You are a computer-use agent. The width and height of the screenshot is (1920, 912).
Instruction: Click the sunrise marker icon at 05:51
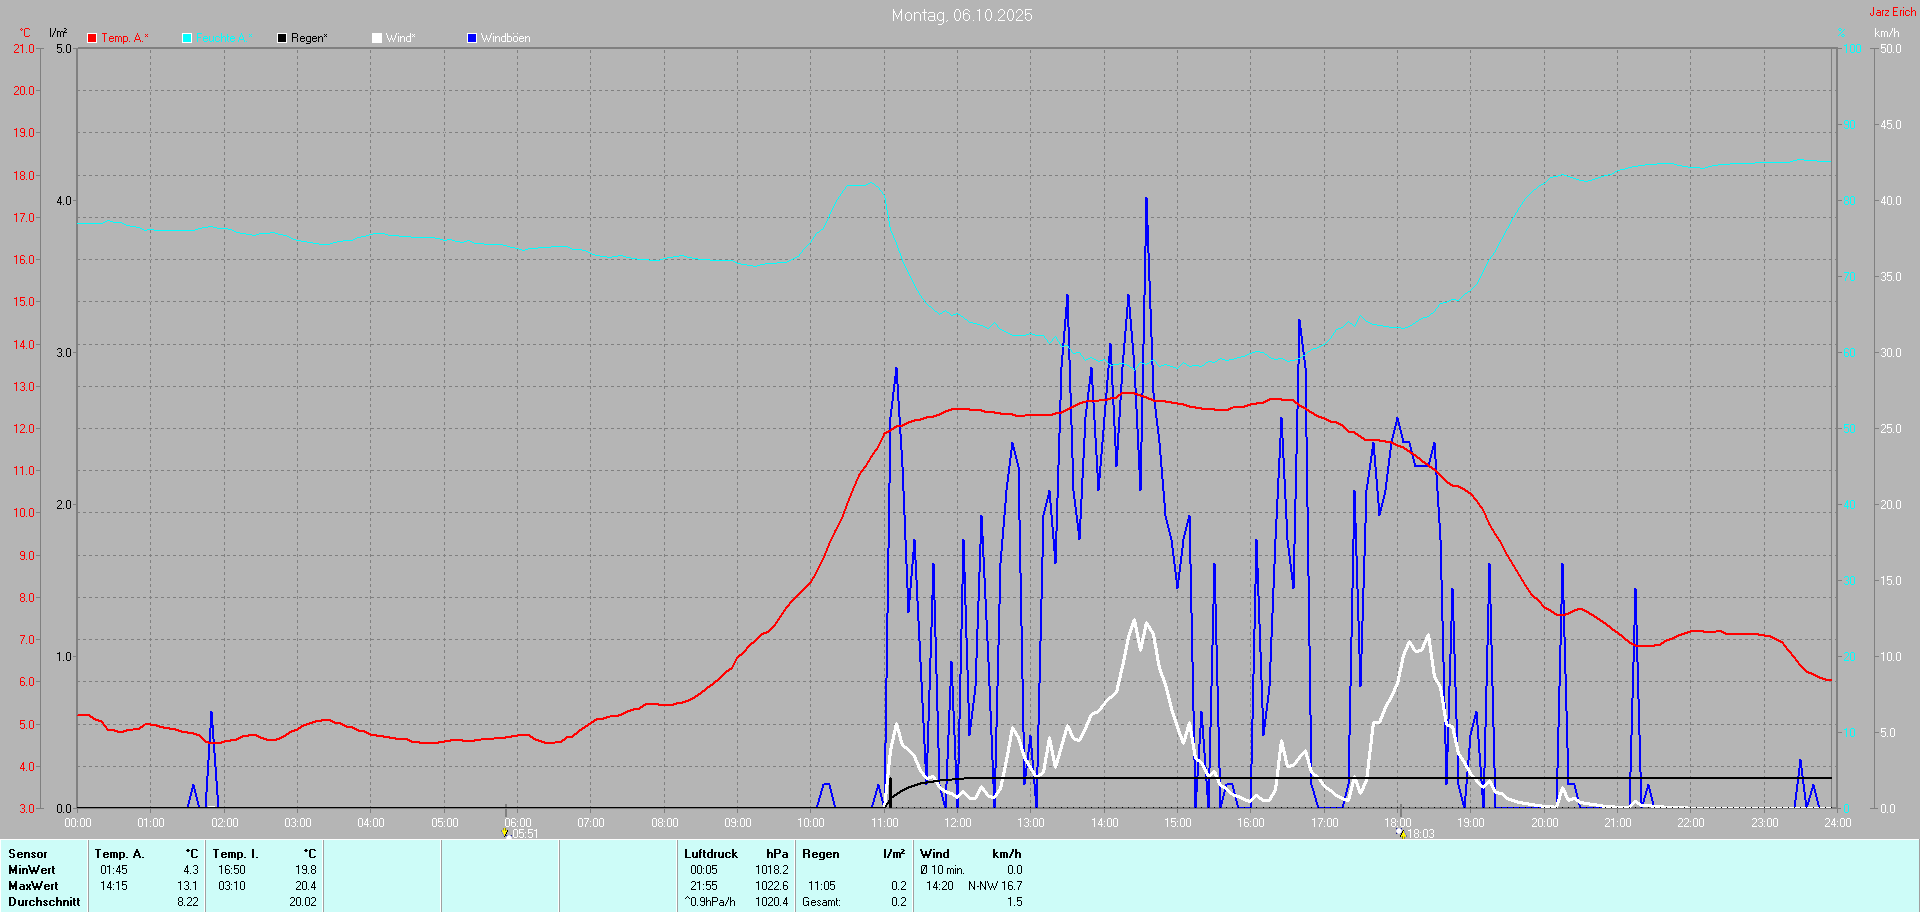pyautogui.click(x=505, y=833)
